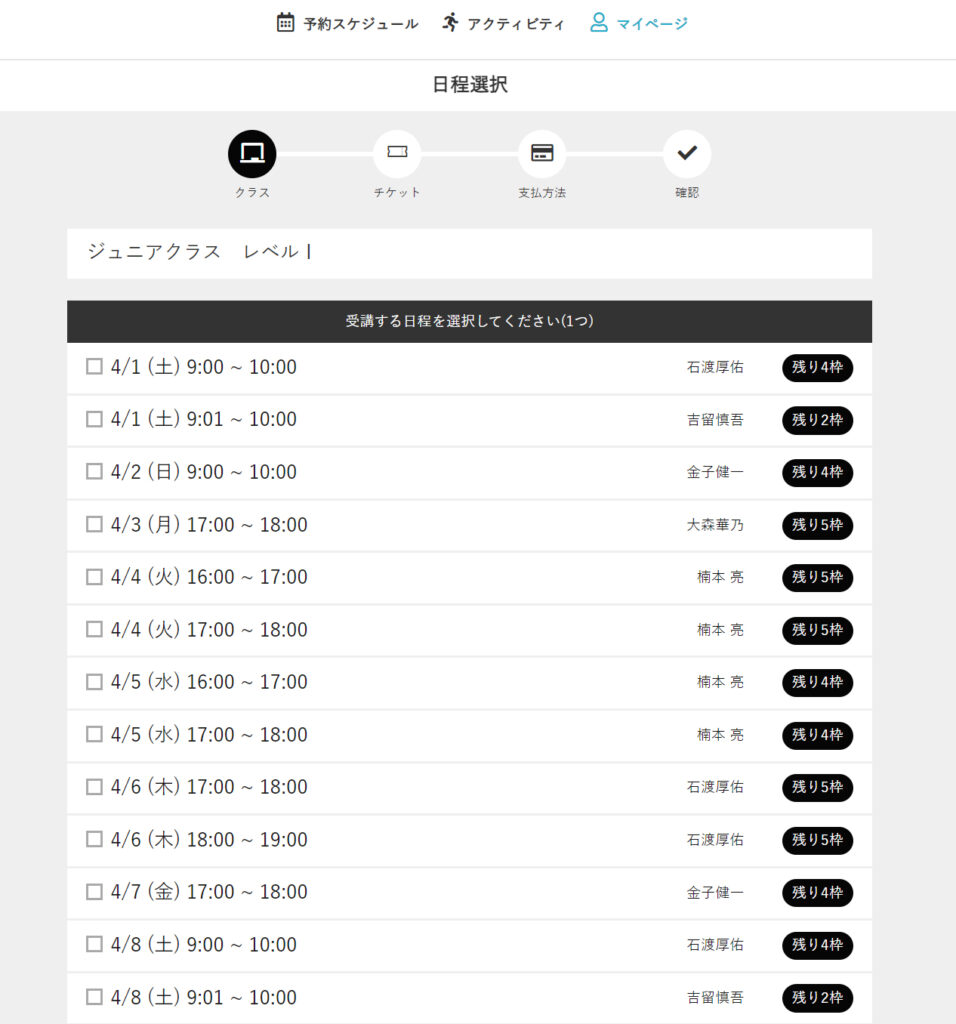
Task: Select the 支払方法 credit card step icon
Action: click(x=542, y=152)
